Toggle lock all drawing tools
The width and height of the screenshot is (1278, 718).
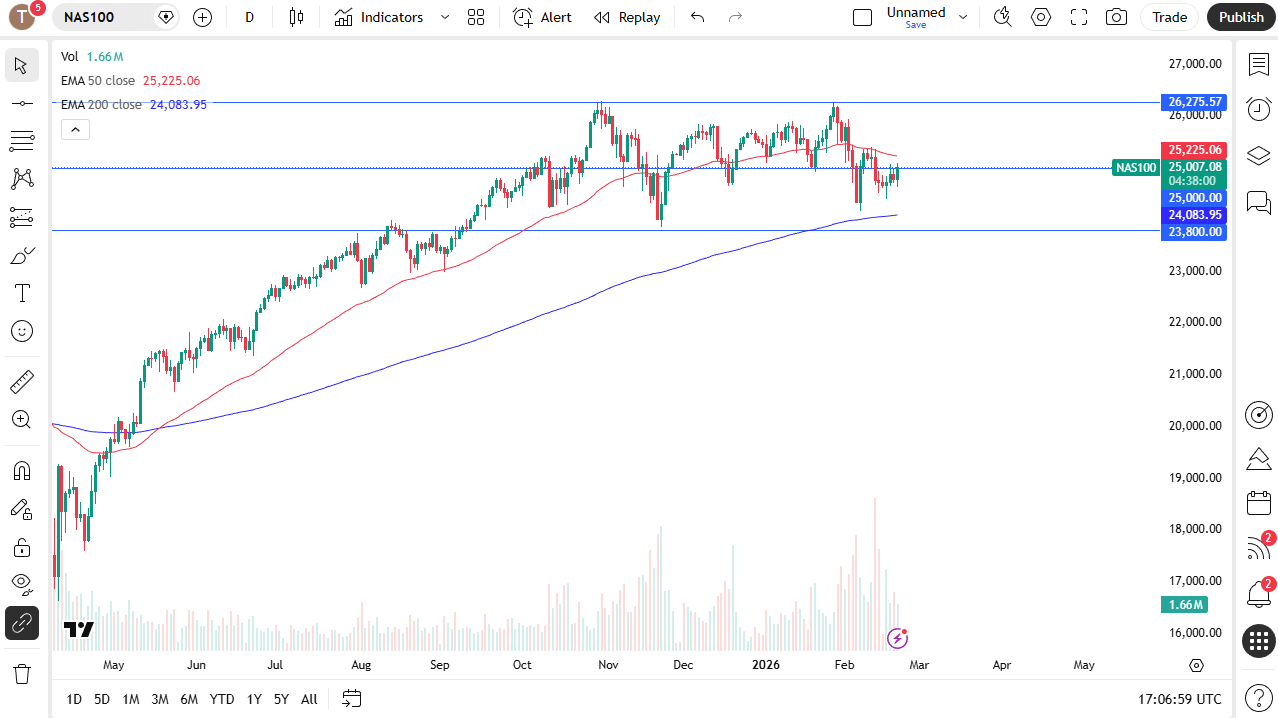(x=22, y=547)
